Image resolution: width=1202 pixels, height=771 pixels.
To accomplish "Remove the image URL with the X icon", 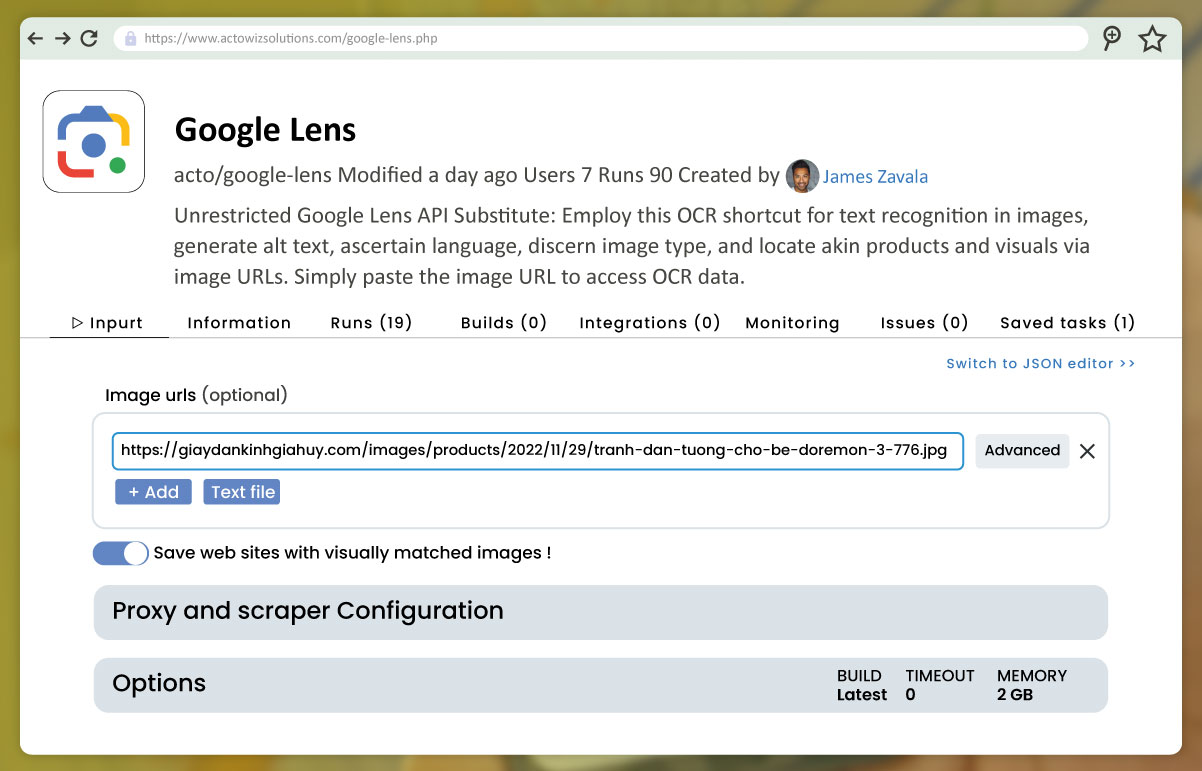I will coord(1087,451).
